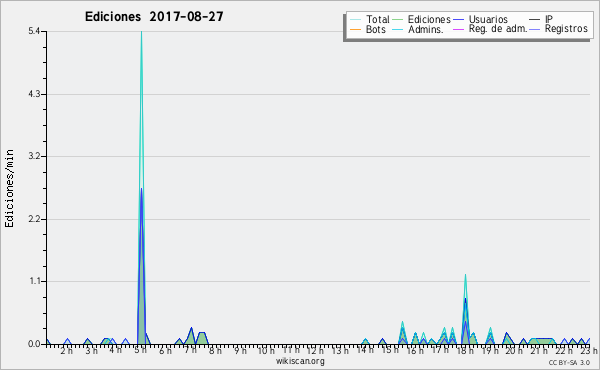The height and width of the screenshot is (370, 600).
Task: Click the "14 h" x-axis label
Action: point(365,350)
